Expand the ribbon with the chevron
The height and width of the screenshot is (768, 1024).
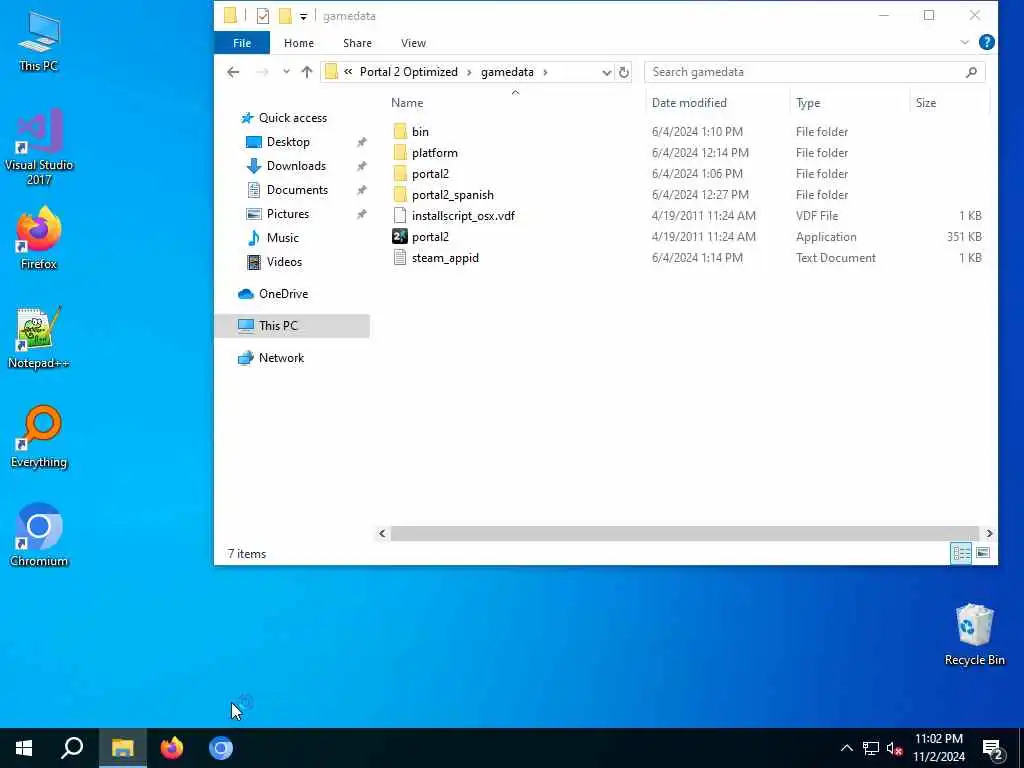click(x=965, y=42)
